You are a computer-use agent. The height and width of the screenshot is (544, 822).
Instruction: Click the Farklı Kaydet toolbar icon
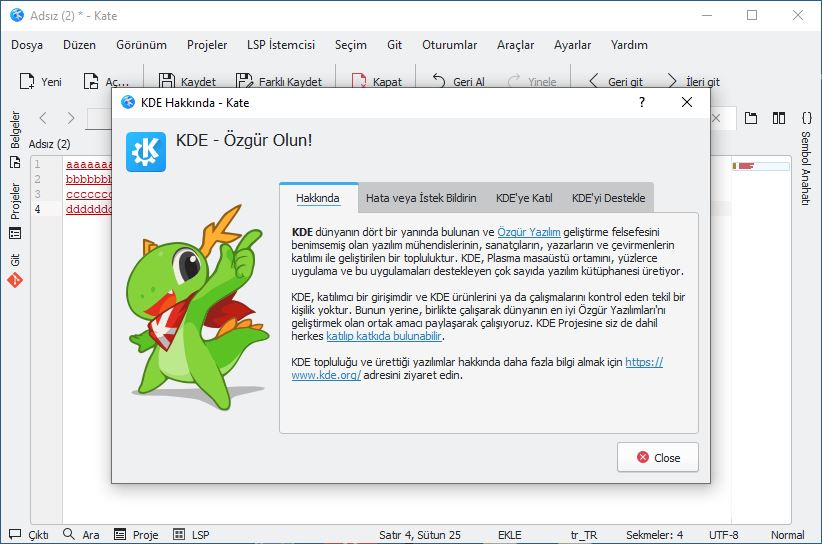coord(244,81)
